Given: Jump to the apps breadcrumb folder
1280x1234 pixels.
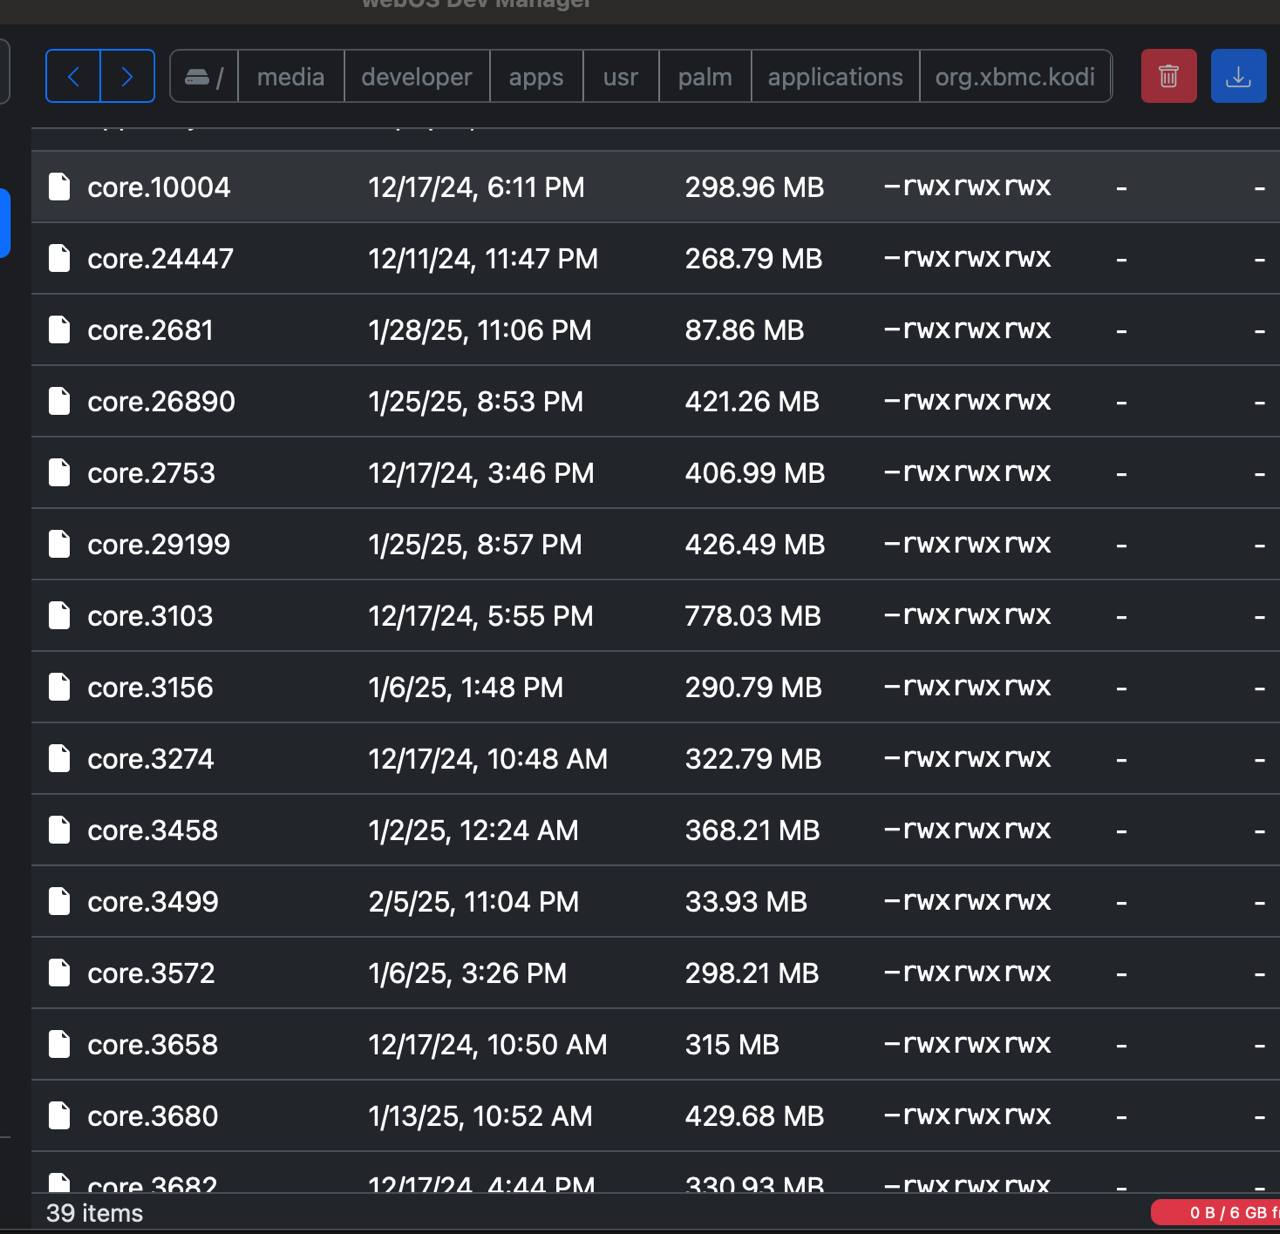Looking at the screenshot, I should click(535, 77).
